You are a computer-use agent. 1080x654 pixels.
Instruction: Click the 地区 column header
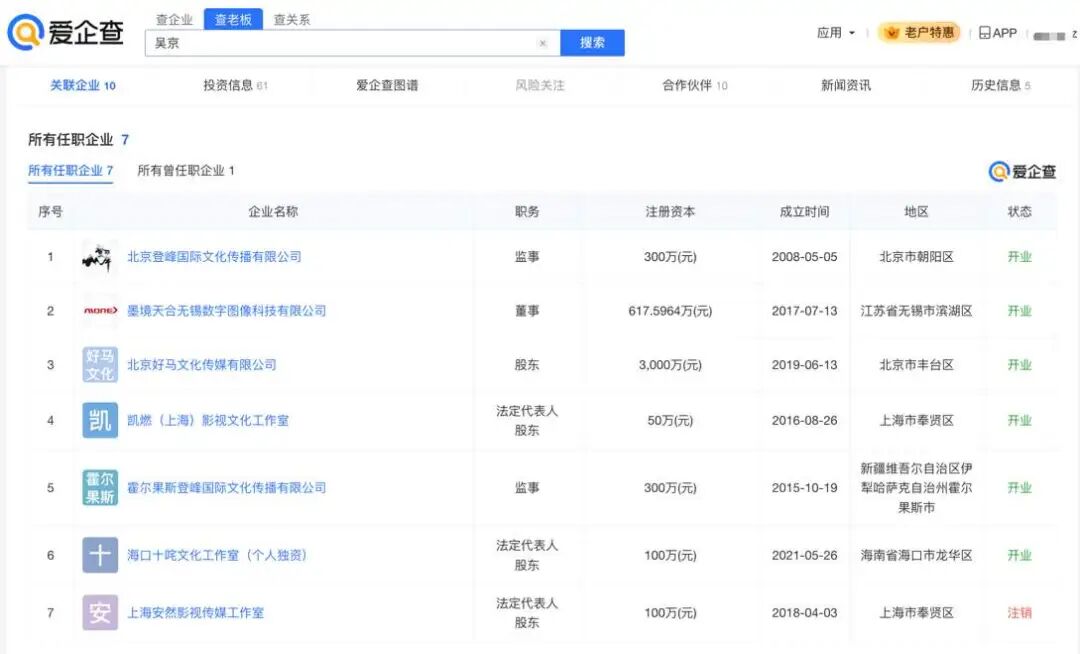[916, 211]
